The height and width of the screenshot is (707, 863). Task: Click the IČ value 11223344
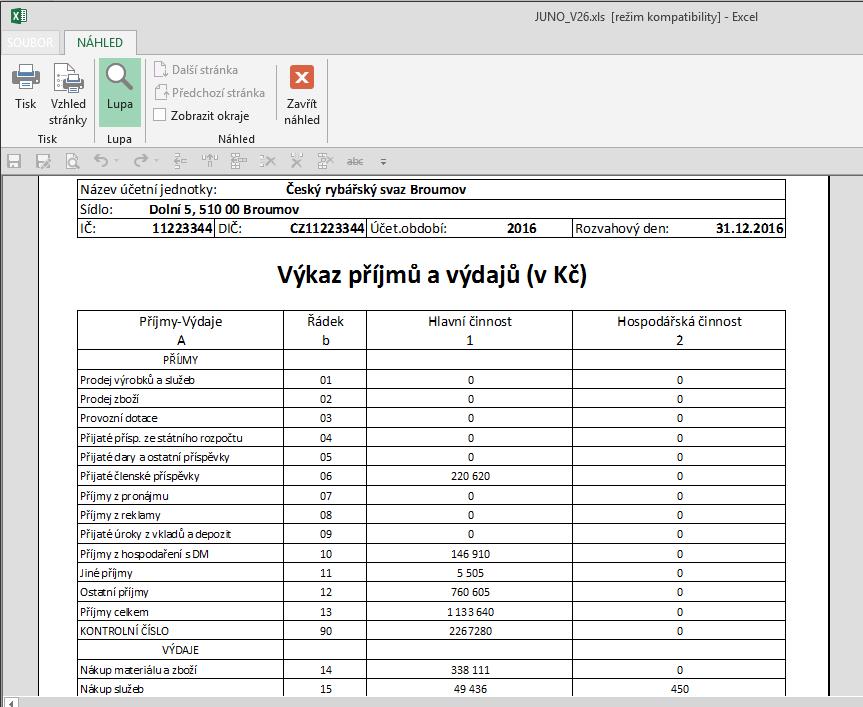tap(182, 228)
